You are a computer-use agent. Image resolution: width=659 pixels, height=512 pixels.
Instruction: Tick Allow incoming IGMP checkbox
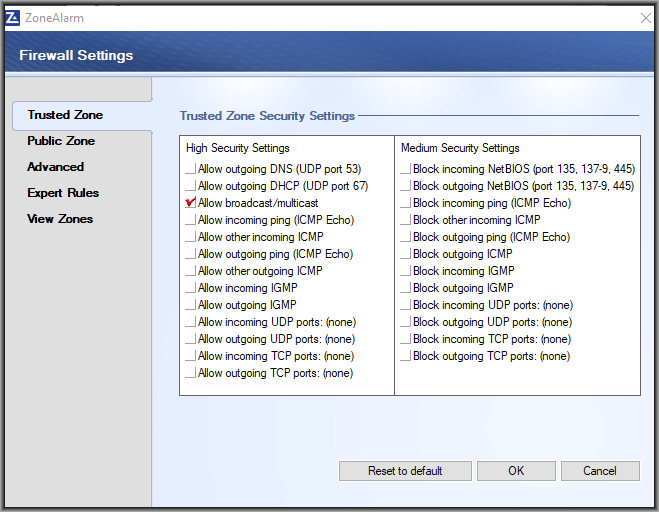[x=191, y=288]
